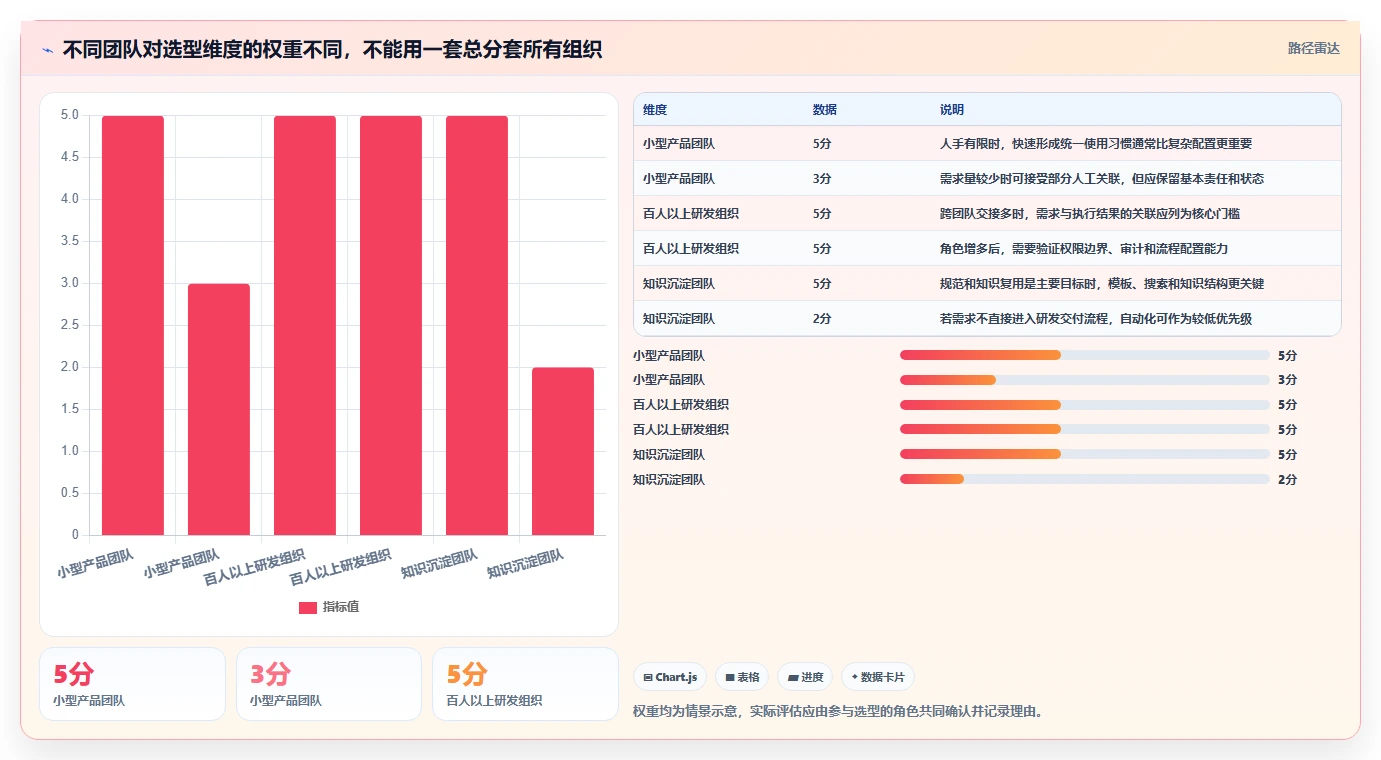
Task: Click the 知识沉淀团队 progress bar showing 5分
Action: pyautogui.click(x=1085, y=454)
